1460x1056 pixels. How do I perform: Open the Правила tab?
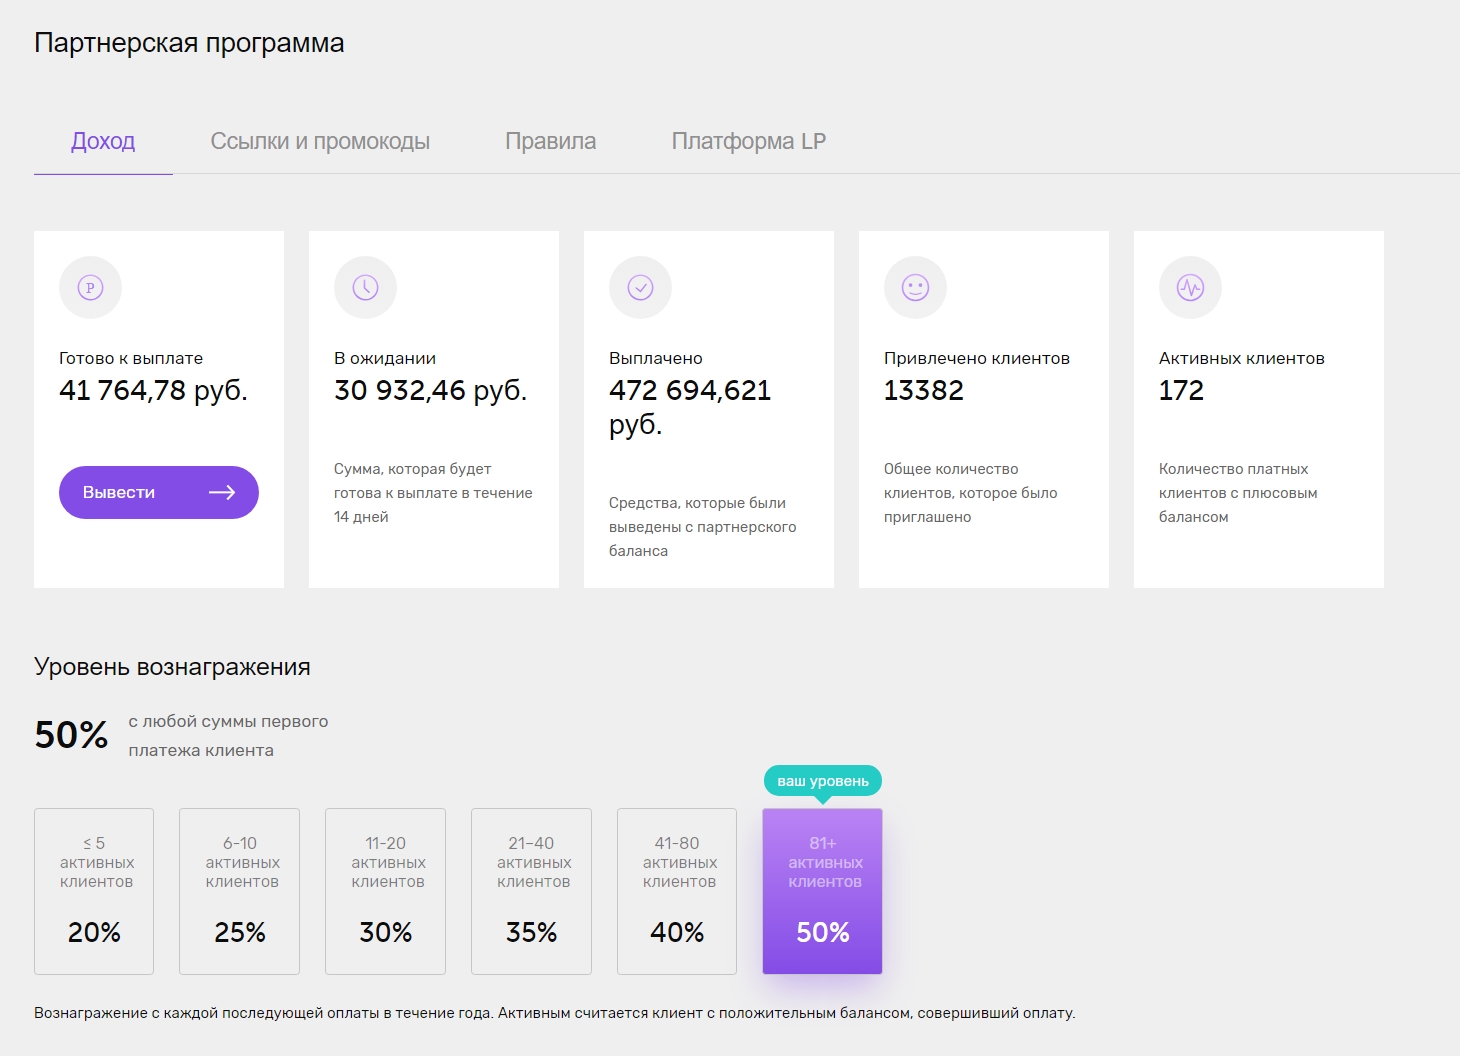pyautogui.click(x=550, y=141)
